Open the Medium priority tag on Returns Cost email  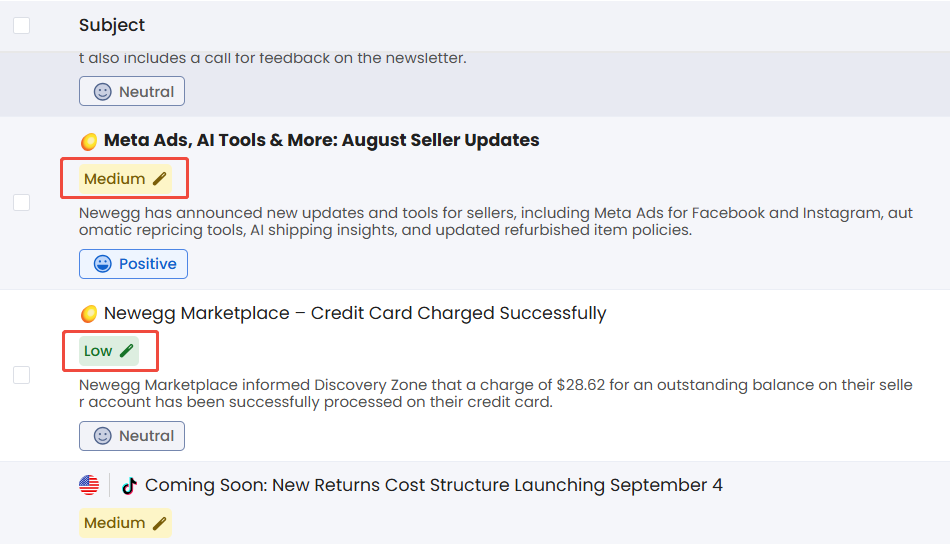pos(125,523)
